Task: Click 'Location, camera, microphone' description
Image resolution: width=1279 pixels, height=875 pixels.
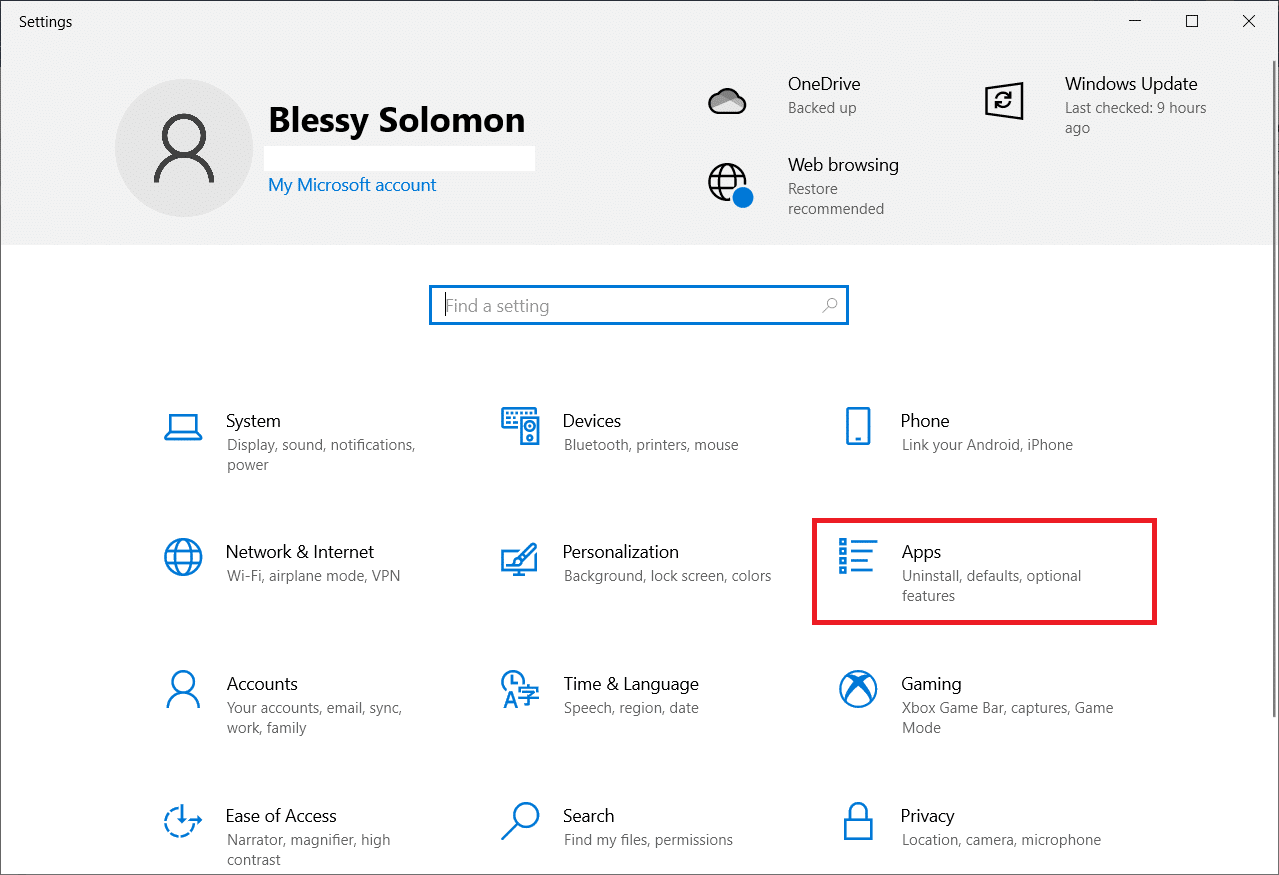Action: (x=1001, y=840)
